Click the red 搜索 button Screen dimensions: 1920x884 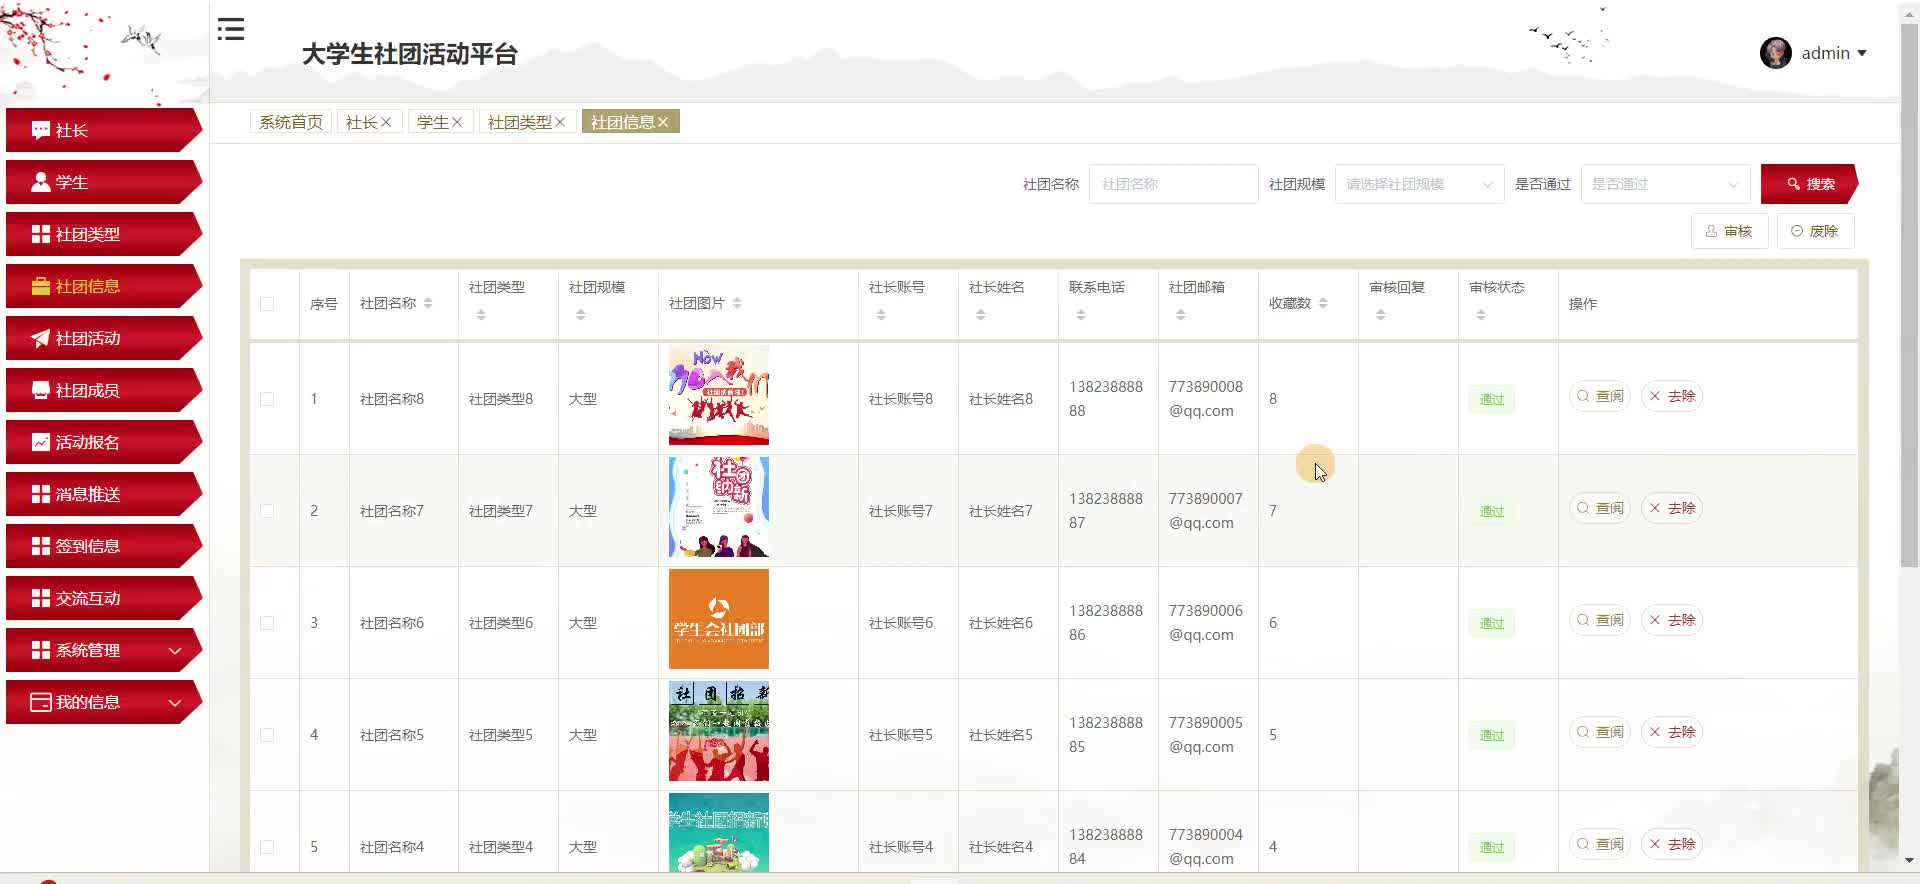pyautogui.click(x=1809, y=184)
